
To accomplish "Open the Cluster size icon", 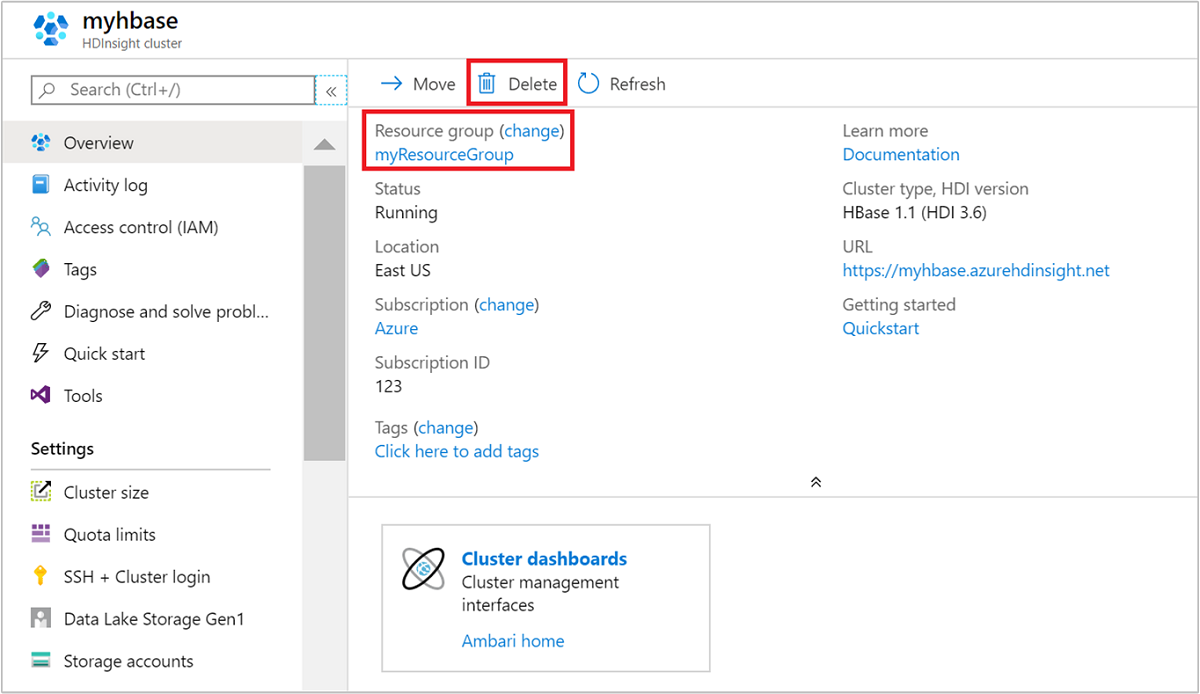I will 41,492.
